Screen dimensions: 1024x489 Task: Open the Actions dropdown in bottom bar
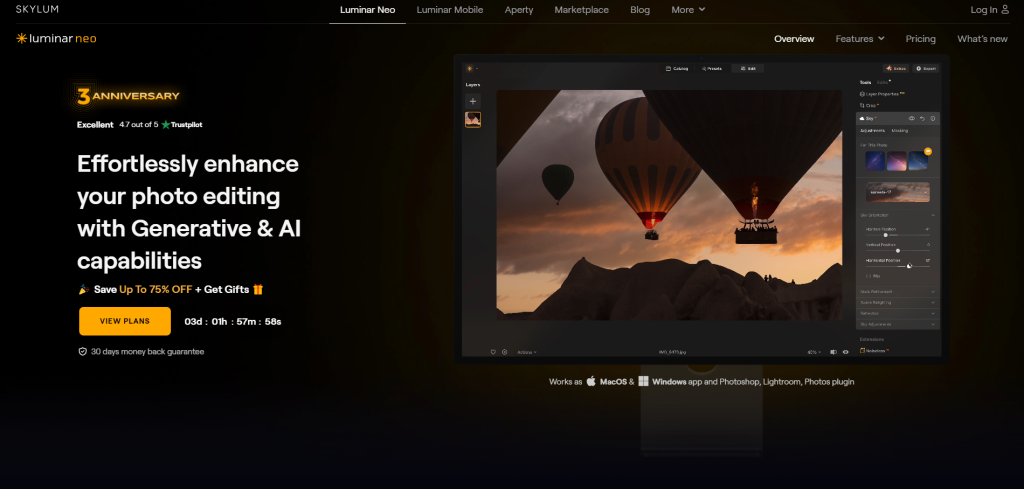pos(527,352)
